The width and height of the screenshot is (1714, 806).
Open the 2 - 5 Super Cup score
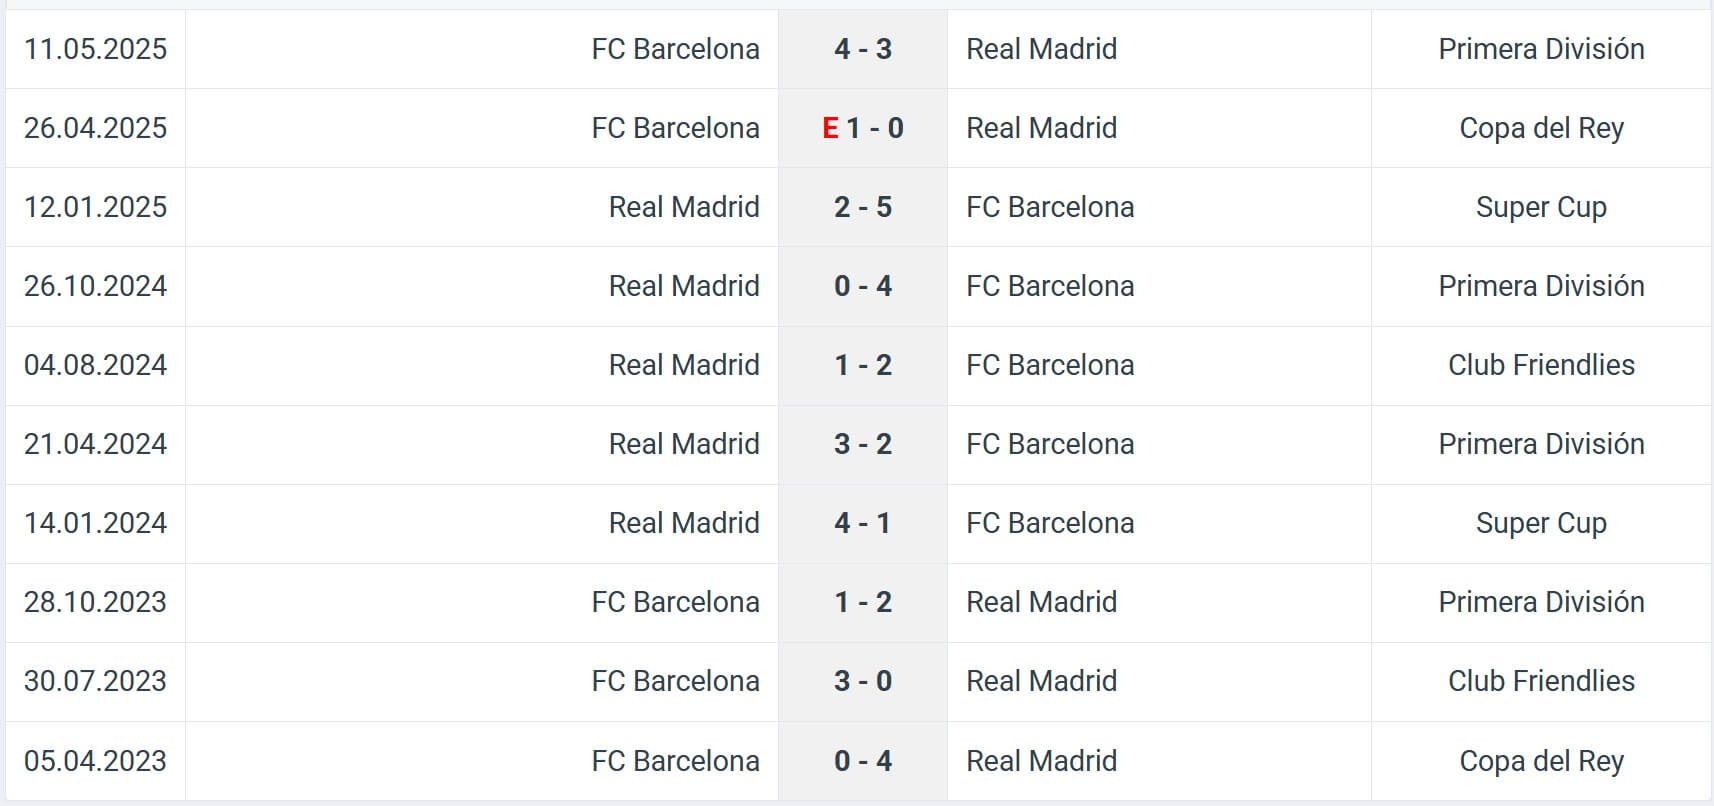[862, 207]
